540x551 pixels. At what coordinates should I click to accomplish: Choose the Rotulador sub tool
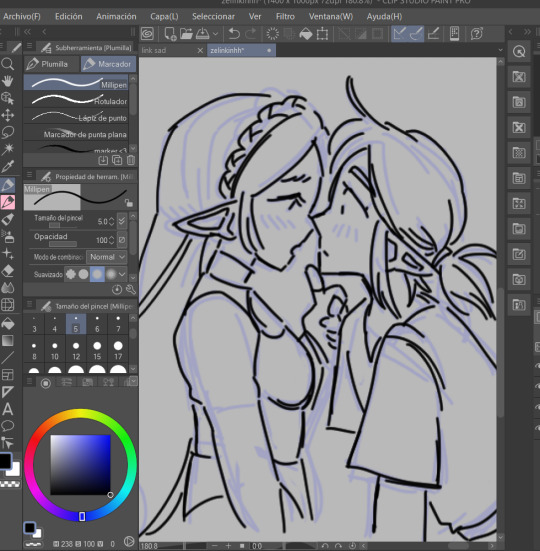point(76,100)
